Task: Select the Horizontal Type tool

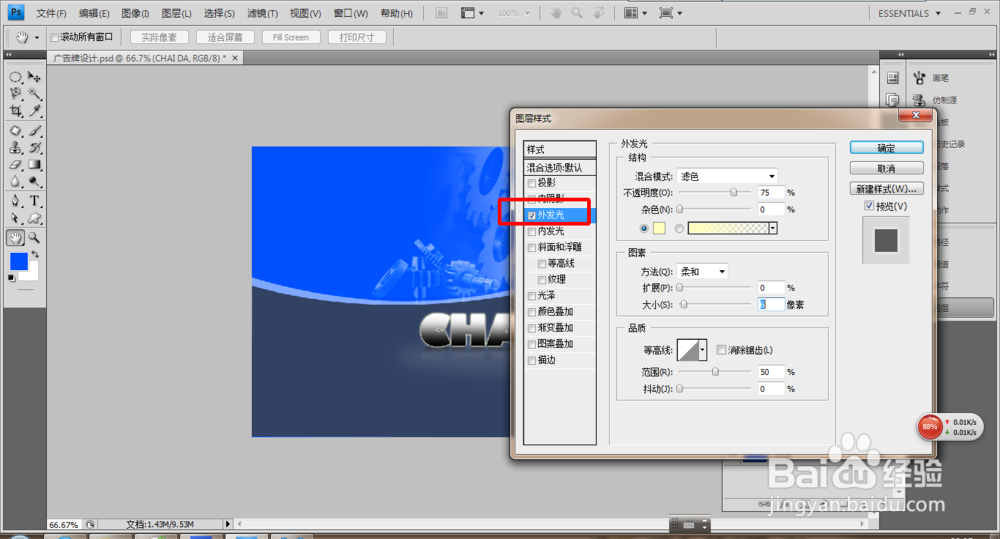Action: (x=34, y=201)
